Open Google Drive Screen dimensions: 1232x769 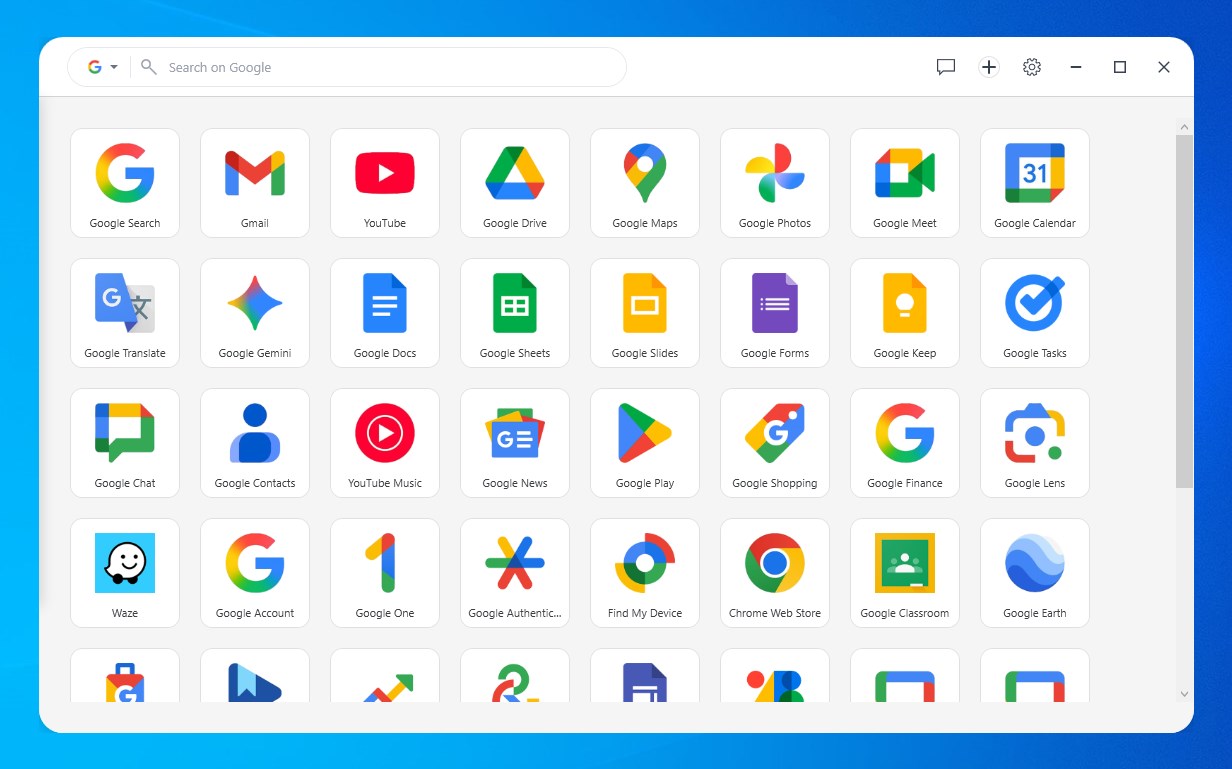[515, 183]
